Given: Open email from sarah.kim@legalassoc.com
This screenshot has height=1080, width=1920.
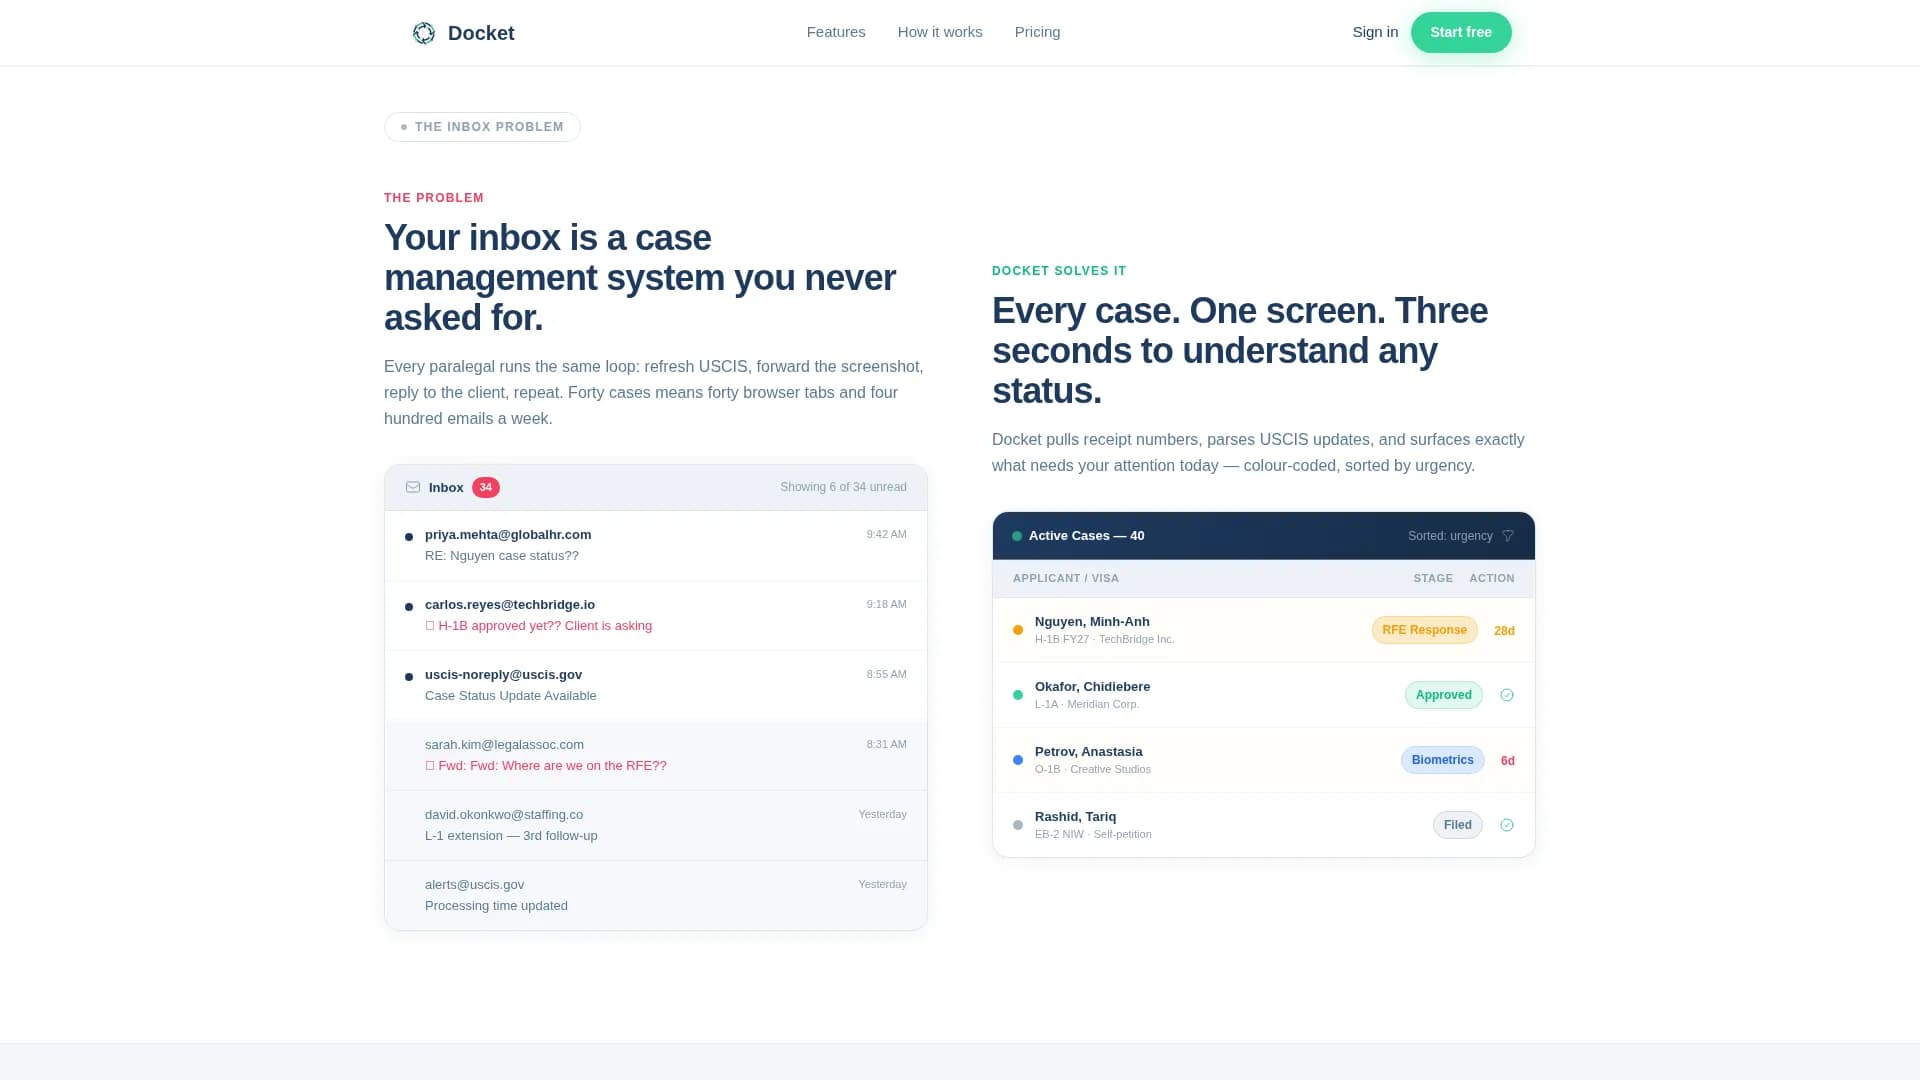Looking at the screenshot, I should coord(656,756).
